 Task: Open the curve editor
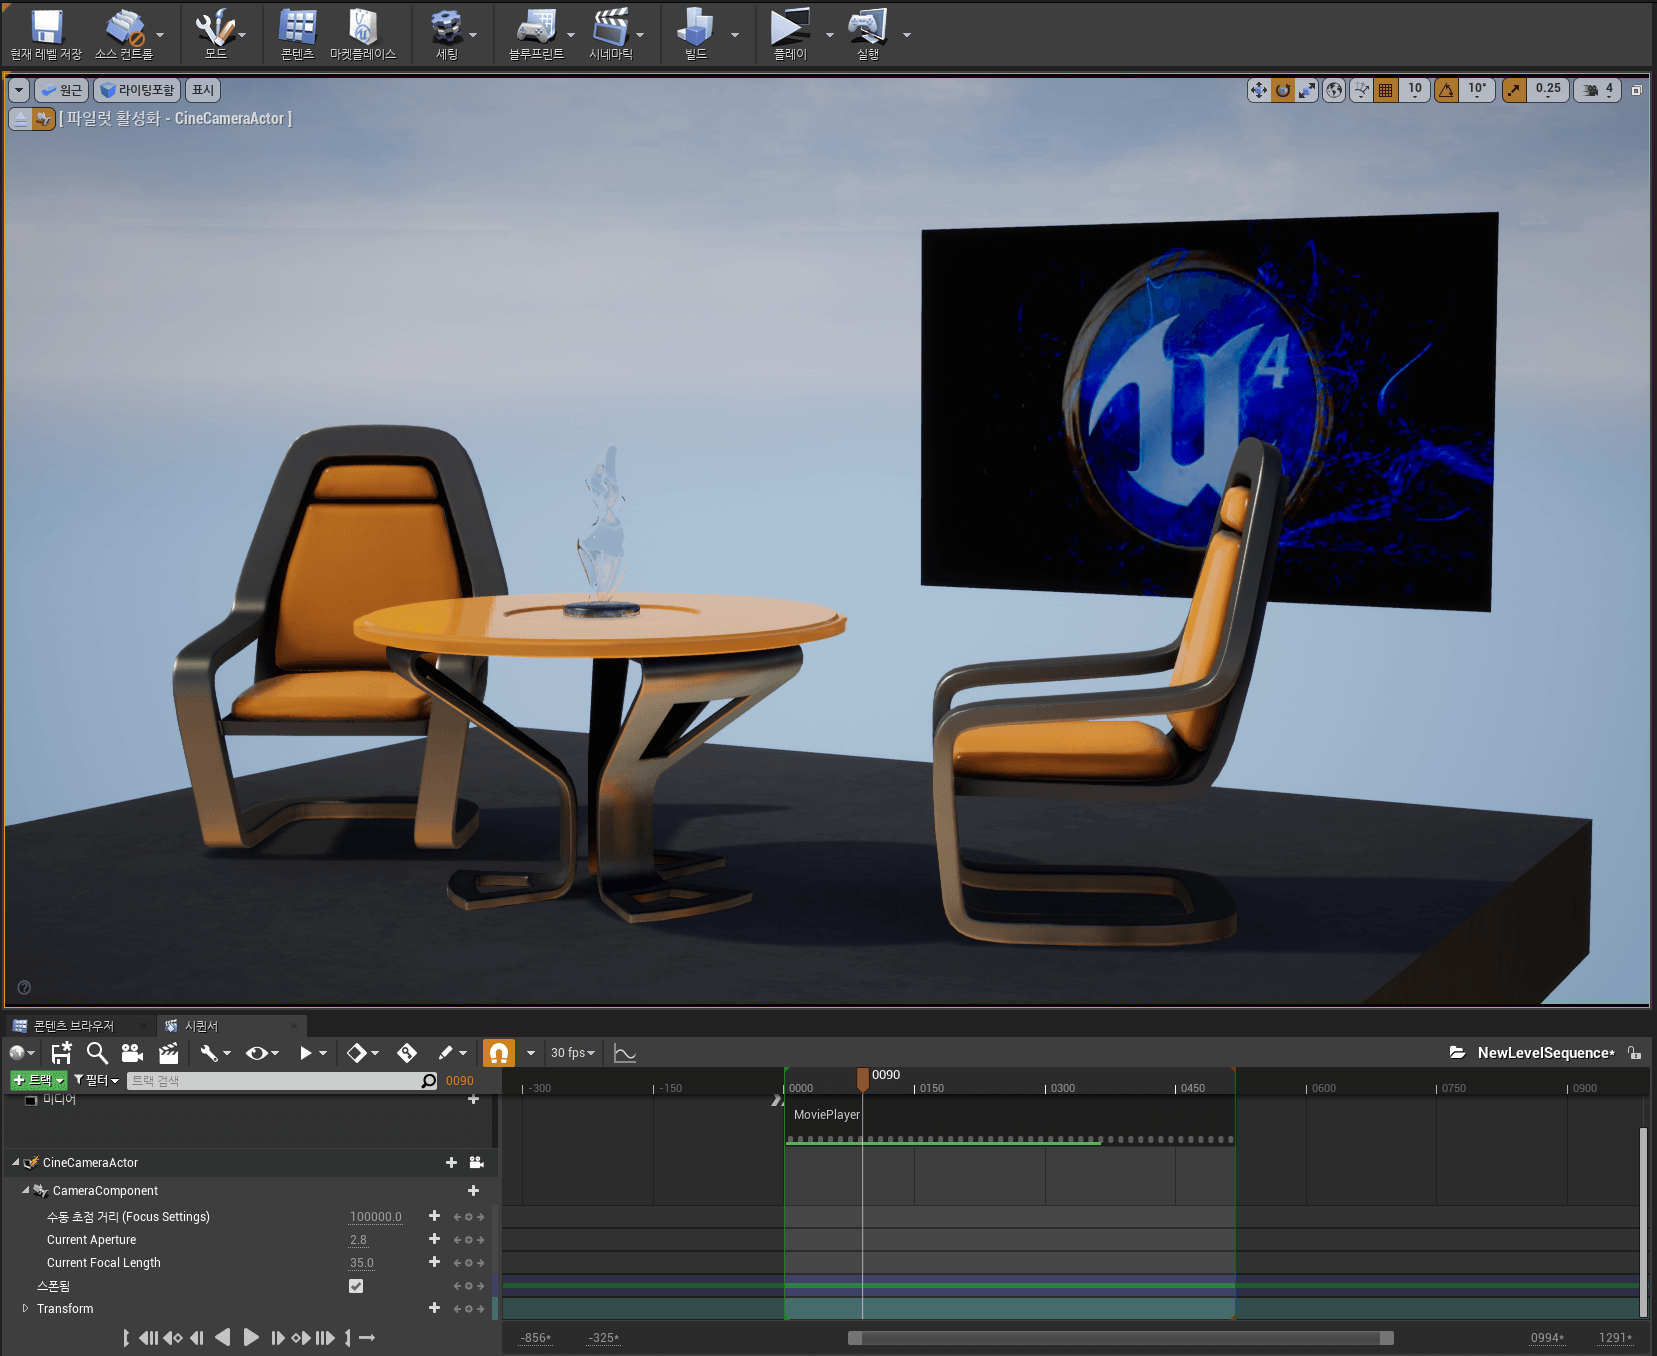625,1053
